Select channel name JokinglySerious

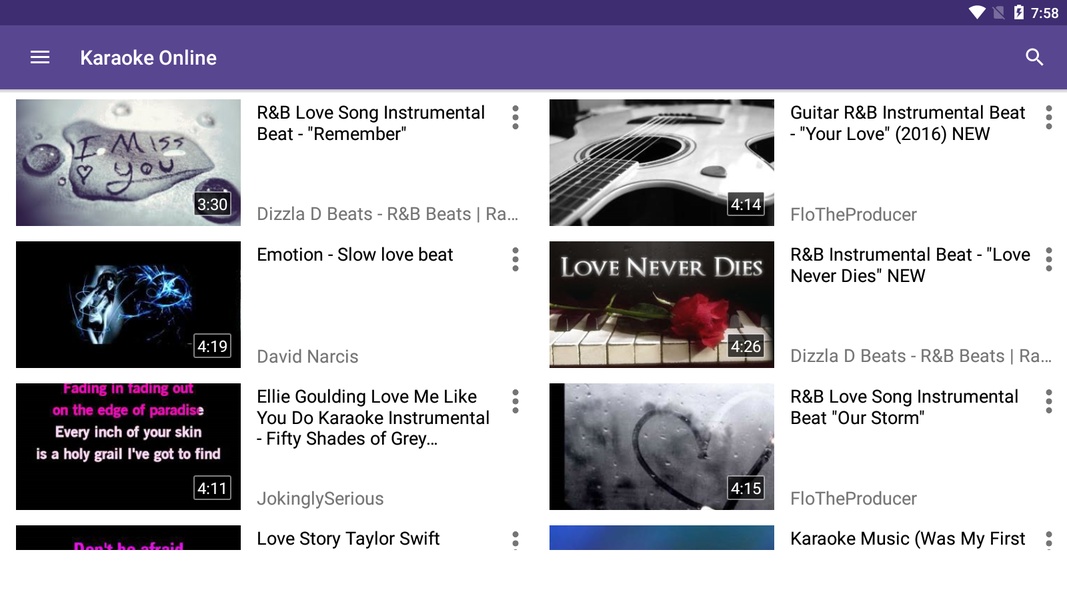coord(320,499)
